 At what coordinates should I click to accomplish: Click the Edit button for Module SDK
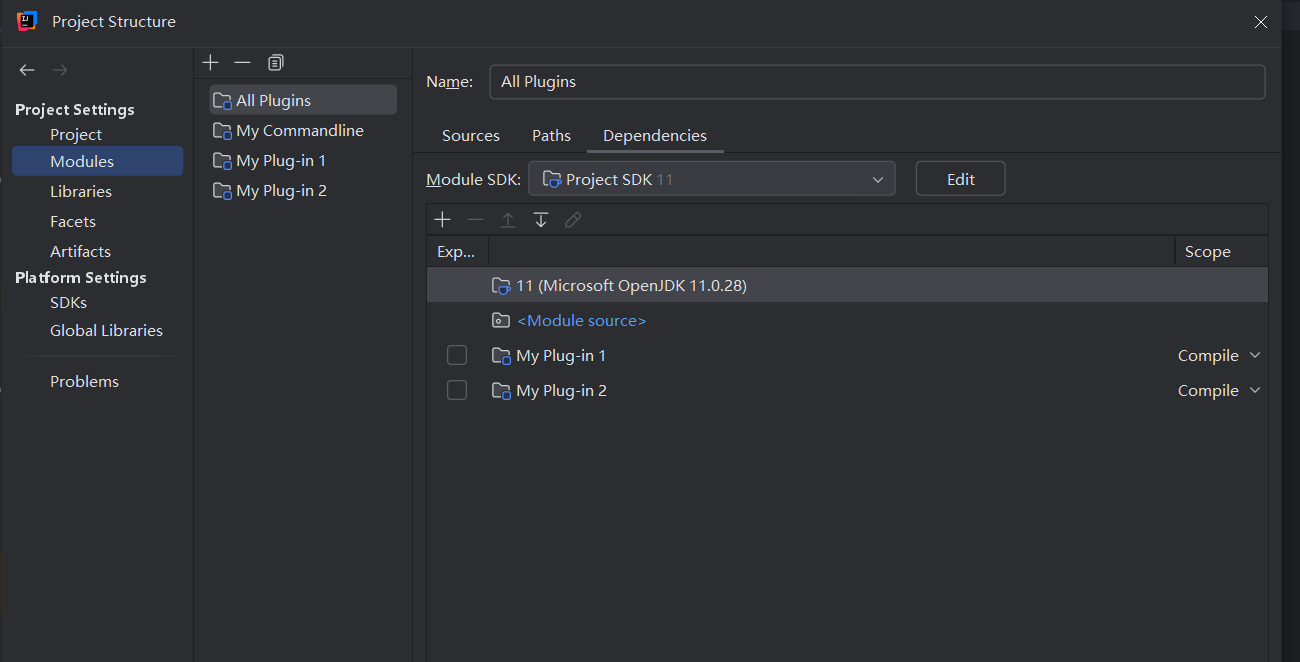point(960,179)
